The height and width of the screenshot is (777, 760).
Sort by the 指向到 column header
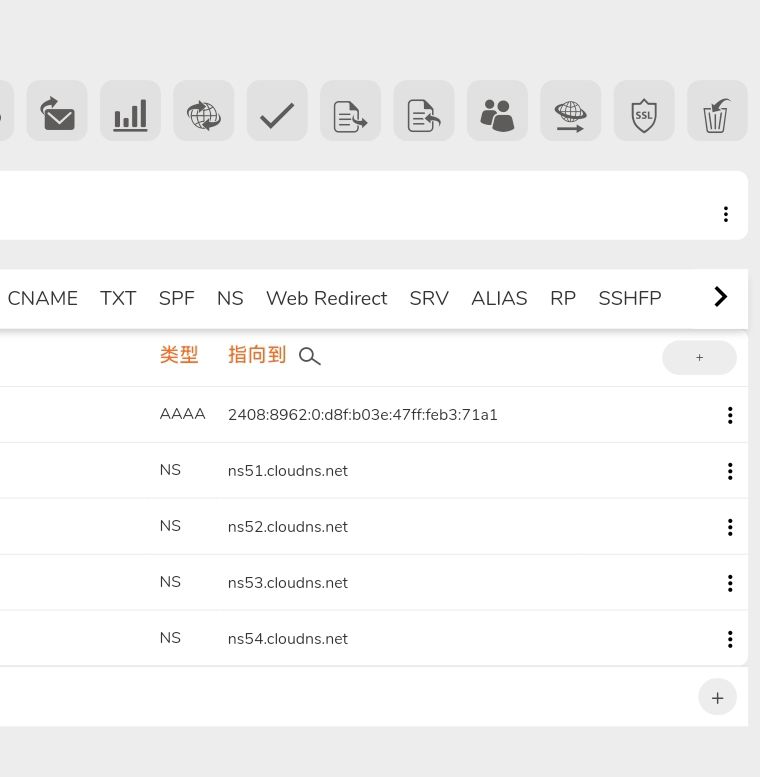(257, 355)
